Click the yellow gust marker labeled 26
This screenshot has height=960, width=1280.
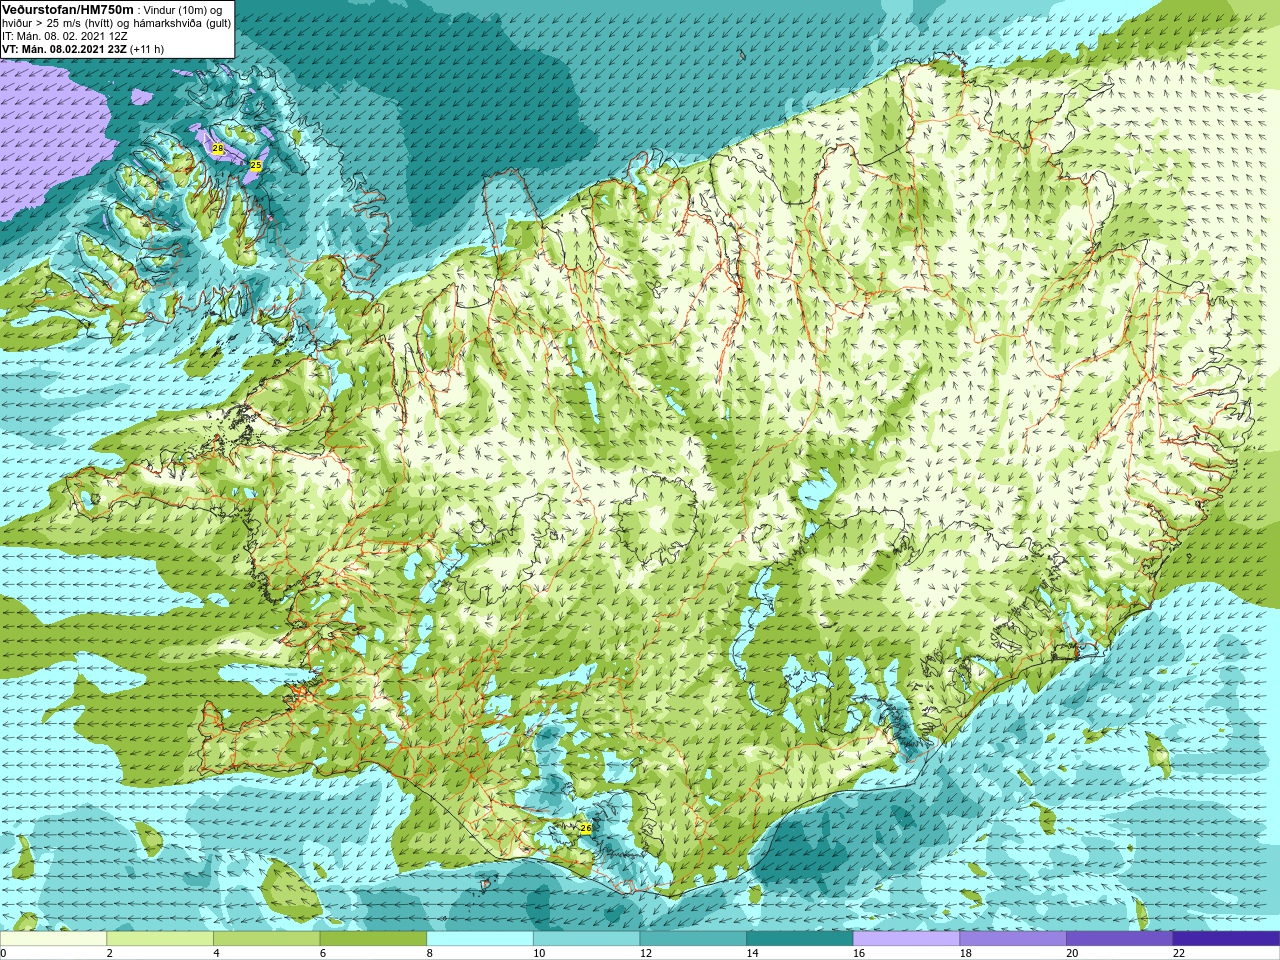[x=585, y=828]
